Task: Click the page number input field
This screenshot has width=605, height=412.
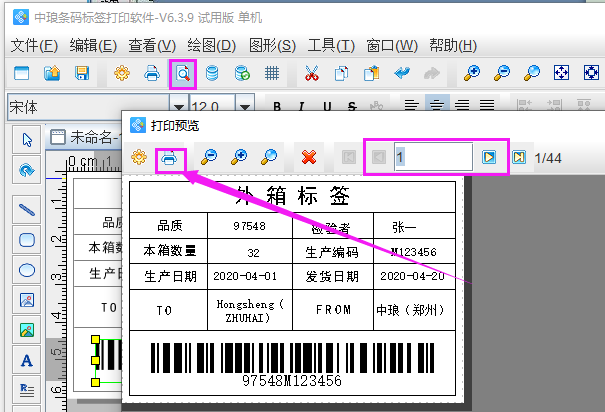Action: pos(432,157)
